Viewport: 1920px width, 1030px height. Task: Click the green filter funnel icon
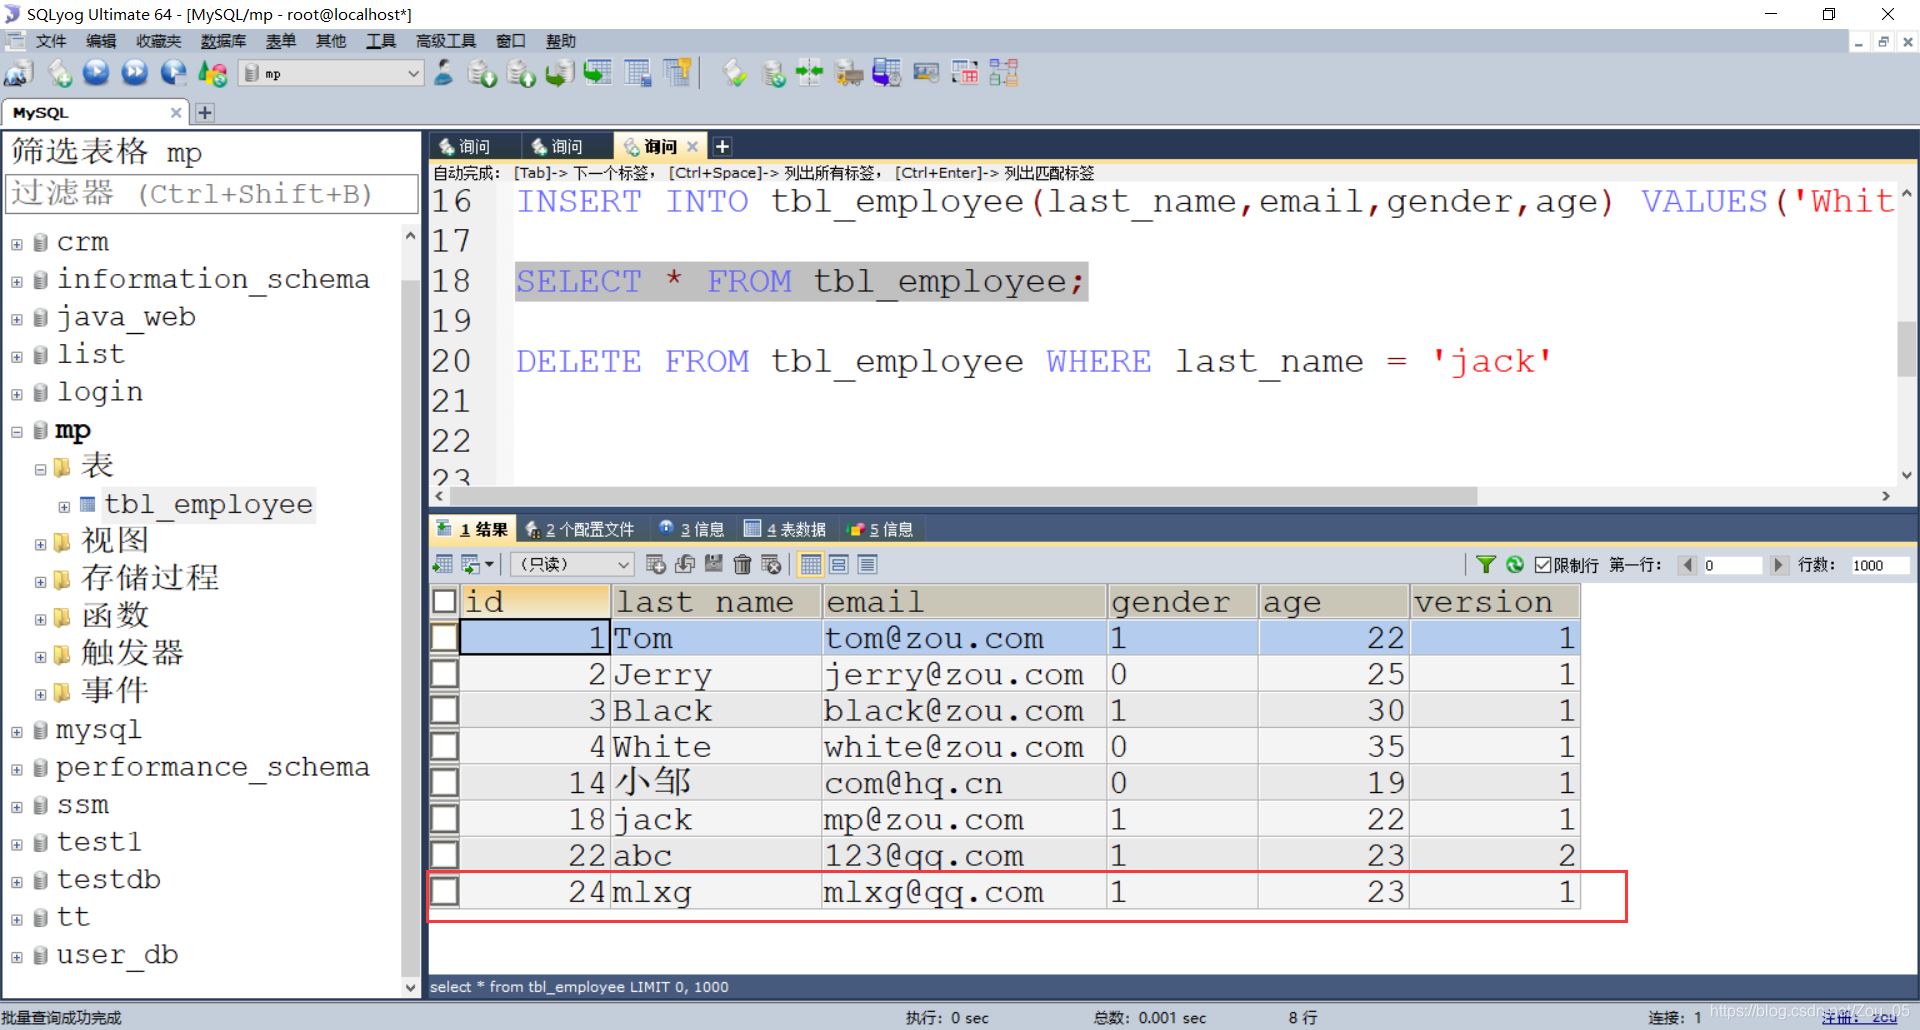[x=1486, y=565]
